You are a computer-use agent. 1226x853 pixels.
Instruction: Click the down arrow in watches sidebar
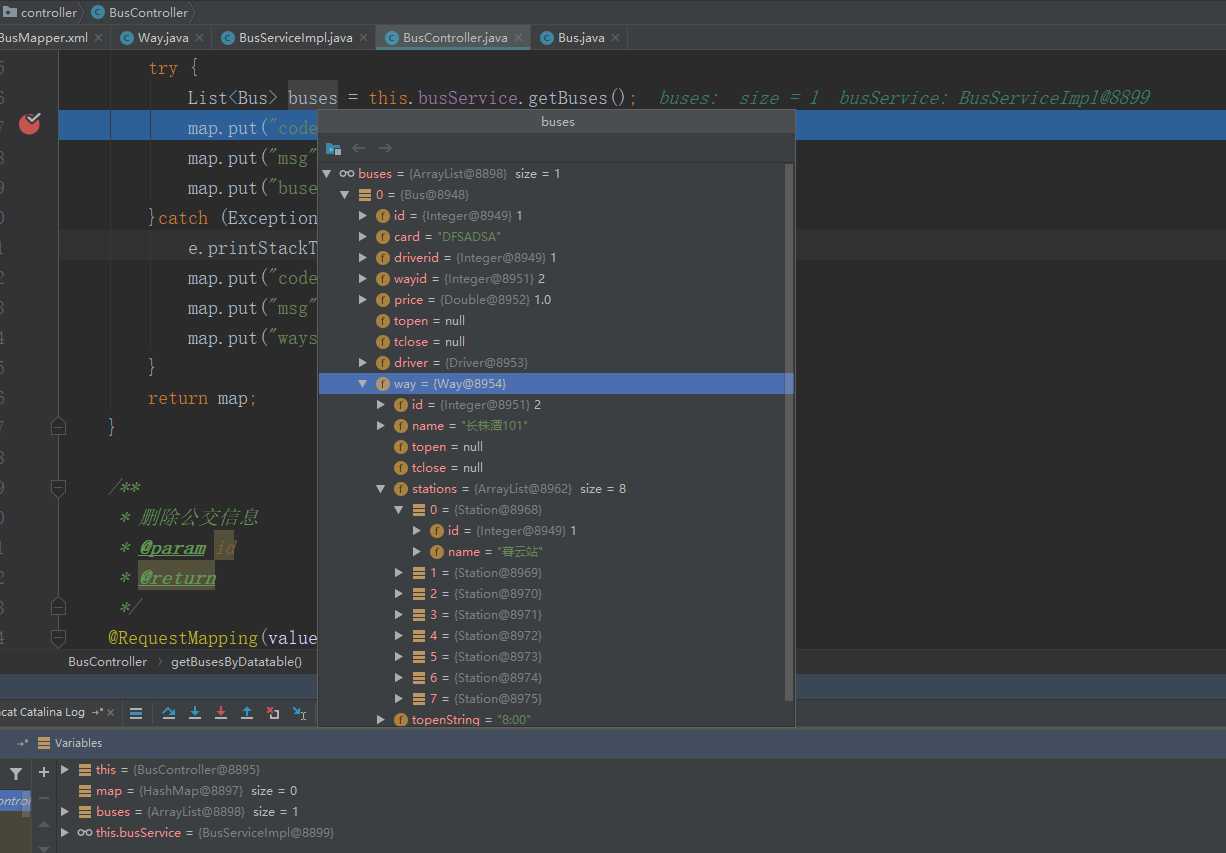click(44, 848)
